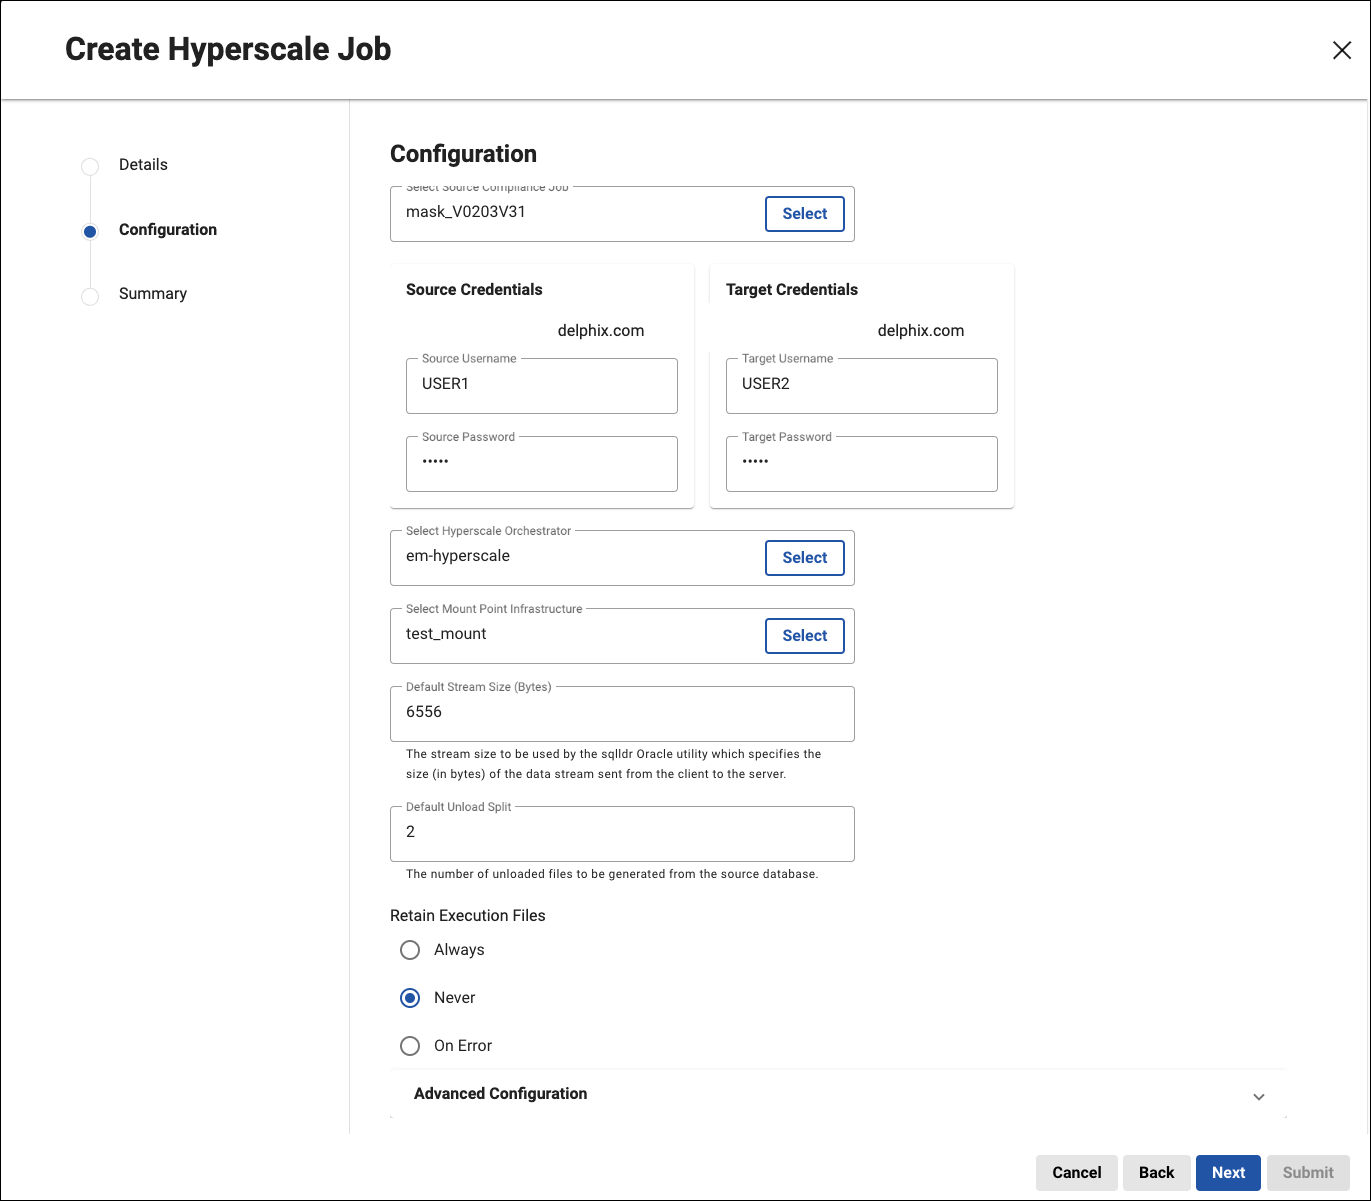Image resolution: width=1371 pixels, height=1201 pixels.
Task: Close the Create Hyperscale Job dialog
Action: pyautogui.click(x=1341, y=50)
